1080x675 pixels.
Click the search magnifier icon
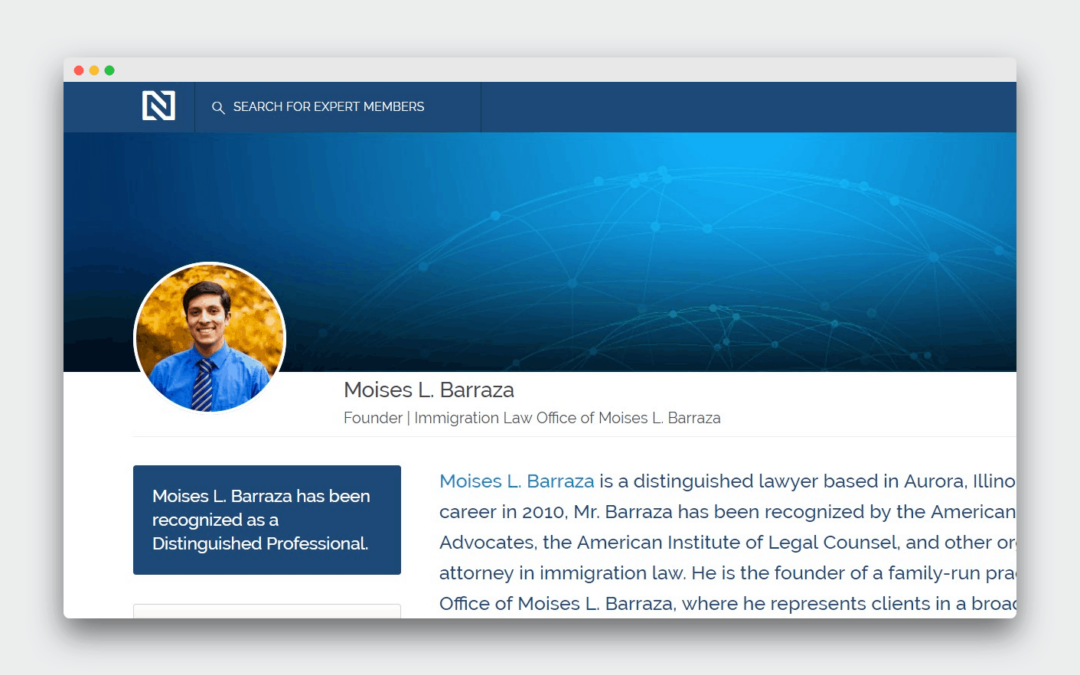tap(218, 107)
